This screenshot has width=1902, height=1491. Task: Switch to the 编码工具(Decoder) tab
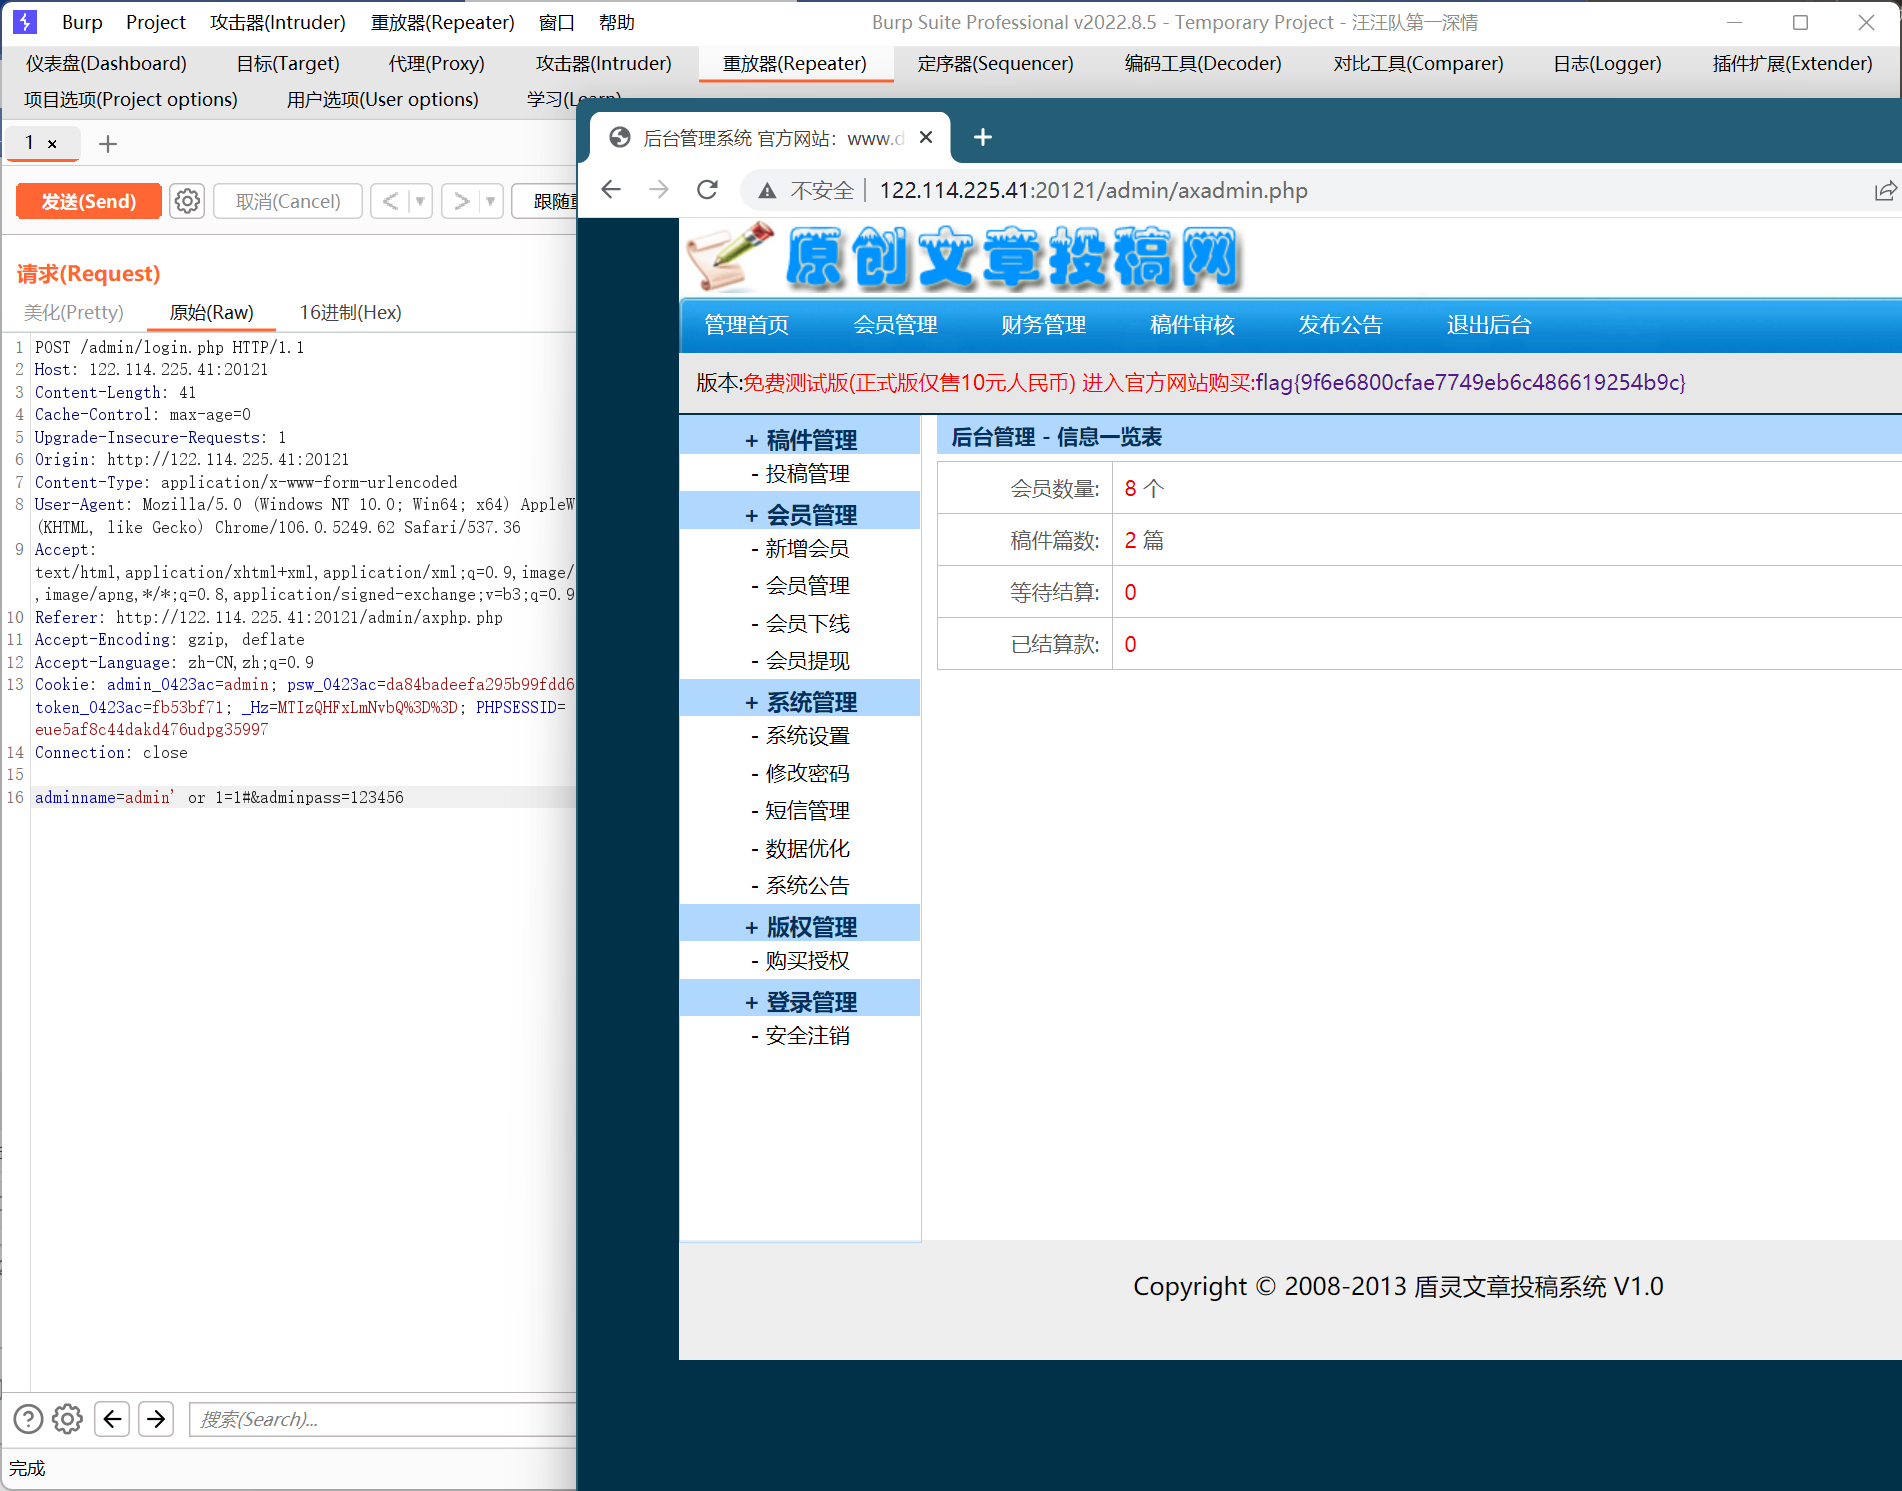click(1203, 63)
